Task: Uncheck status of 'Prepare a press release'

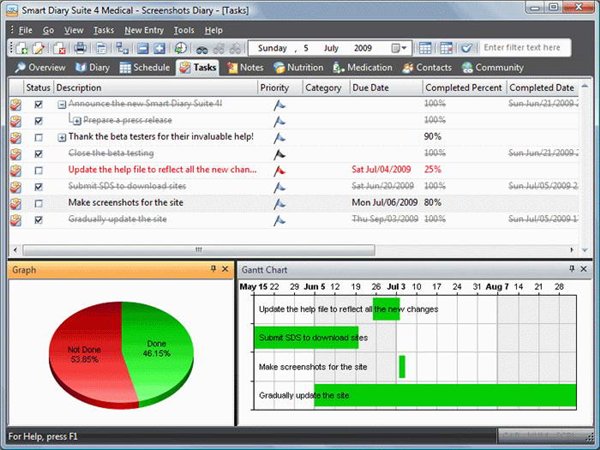Action: pyautogui.click(x=38, y=121)
